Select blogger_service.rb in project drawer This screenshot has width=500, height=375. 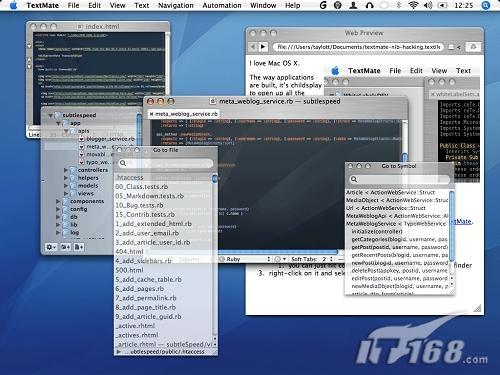(x=110, y=139)
